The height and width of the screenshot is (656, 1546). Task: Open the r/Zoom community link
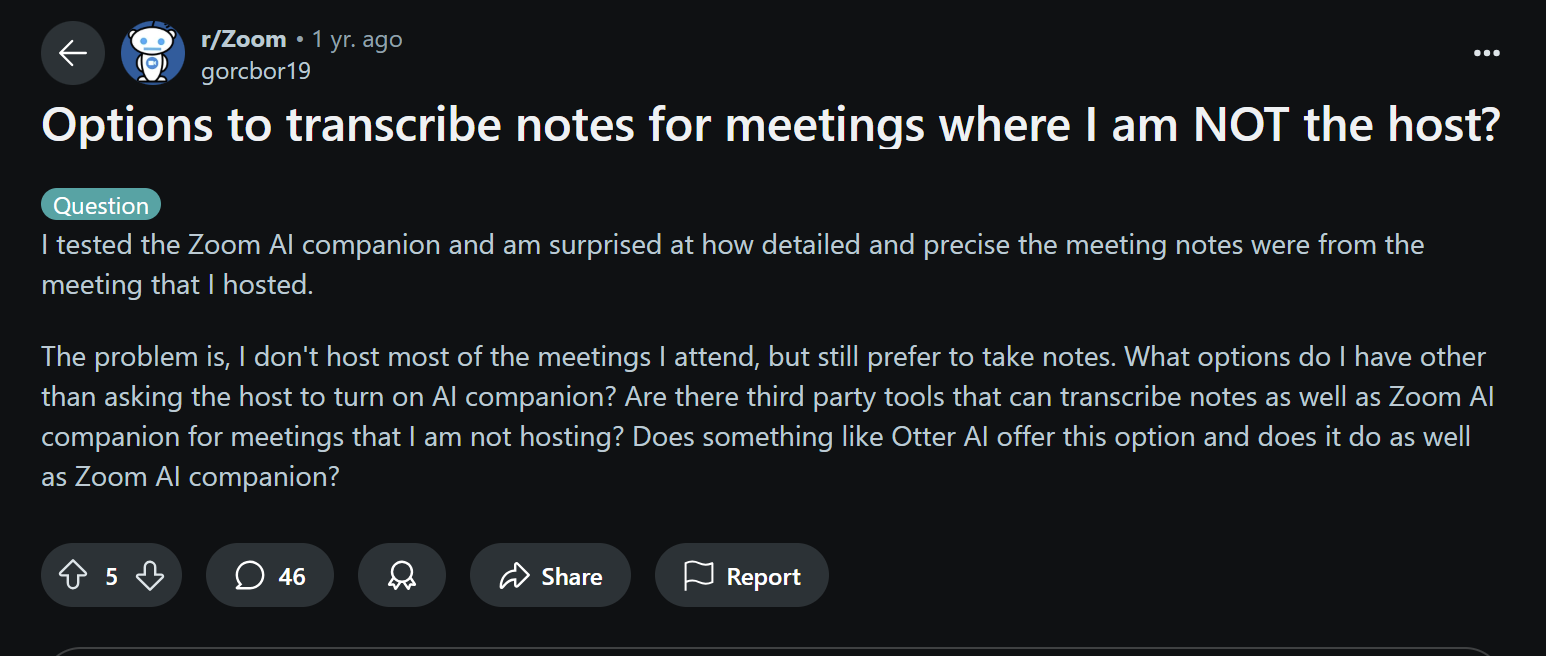tap(244, 40)
